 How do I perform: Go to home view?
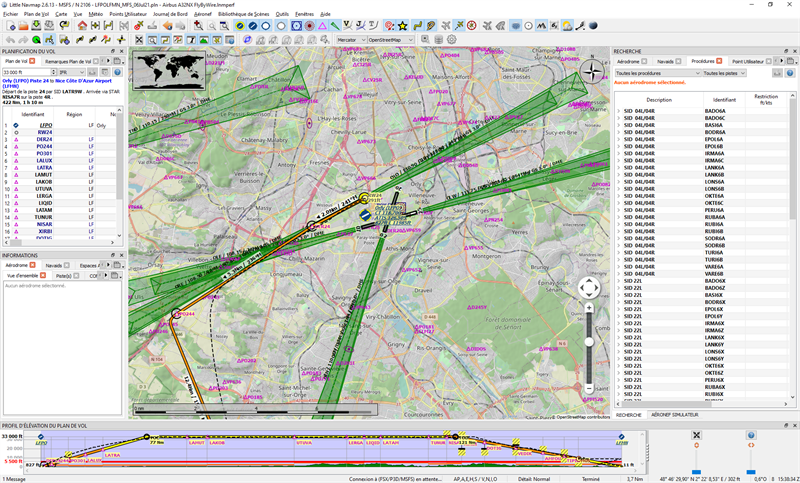[x=82, y=26]
